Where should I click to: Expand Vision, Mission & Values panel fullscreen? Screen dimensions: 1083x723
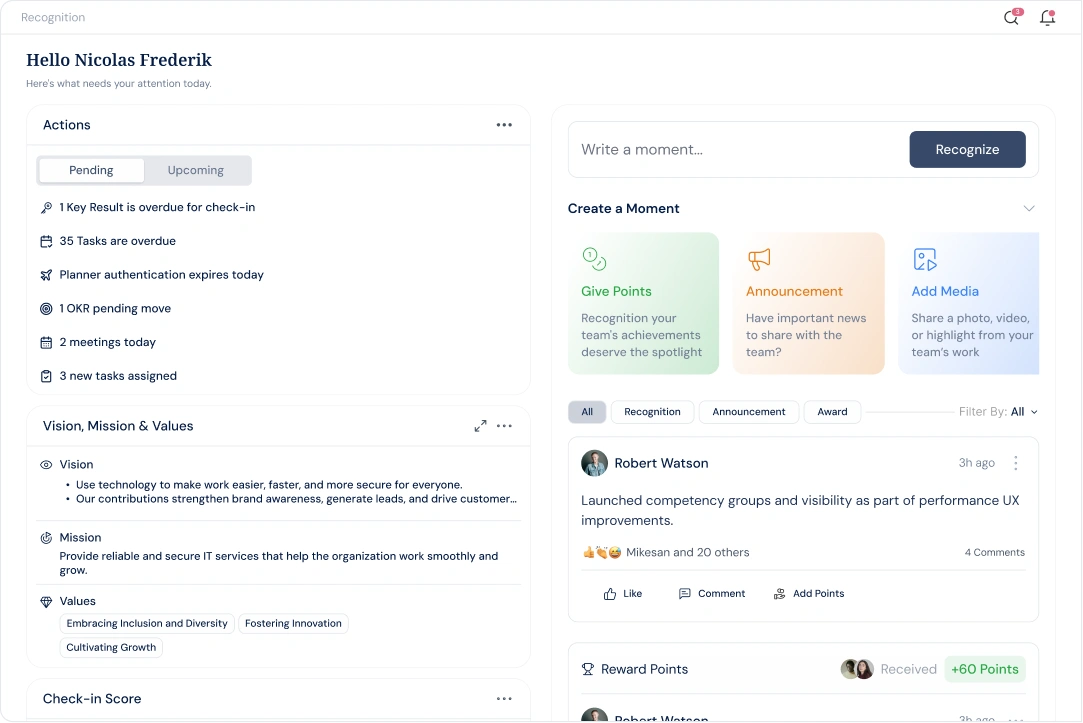pyautogui.click(x=480, y=426)
